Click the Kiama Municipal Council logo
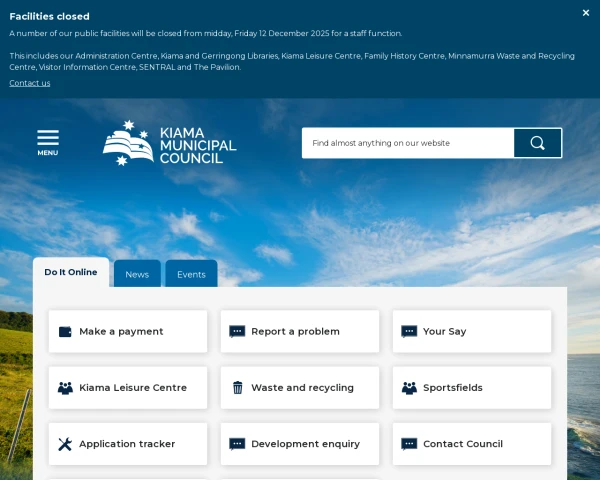Image resolution: width=600 pixels, height=480 pixels. 170,144
